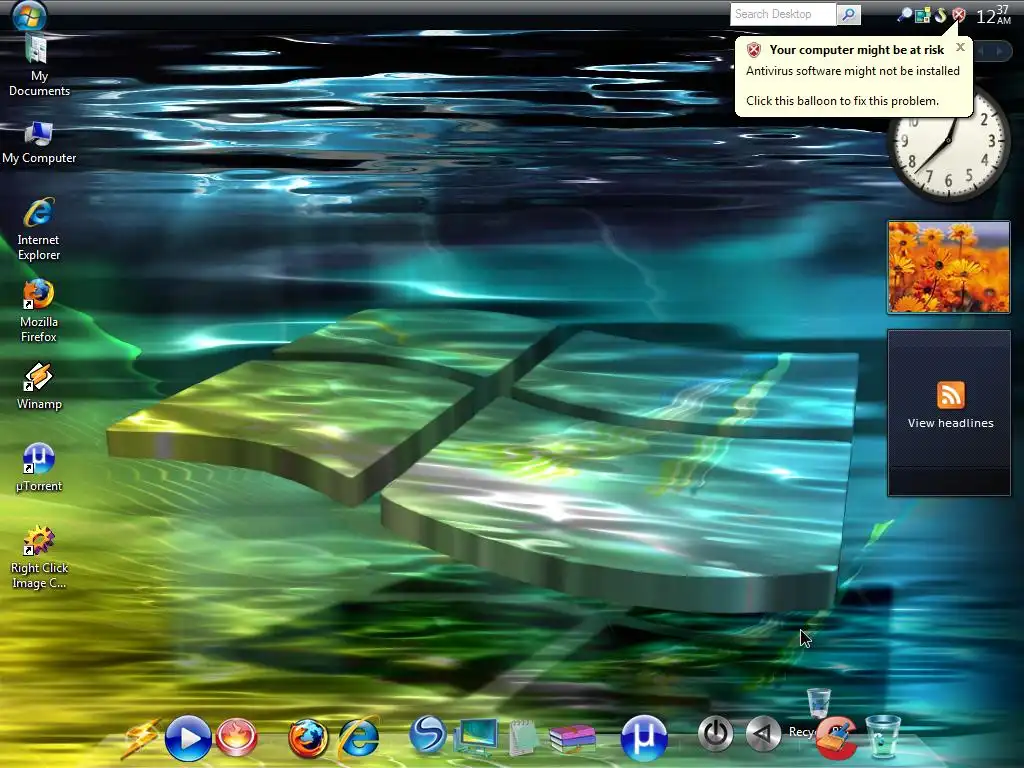Click the Windows Sidebar tray icon
This screenshot has height=768, width=1024.
tap(922, 14)
